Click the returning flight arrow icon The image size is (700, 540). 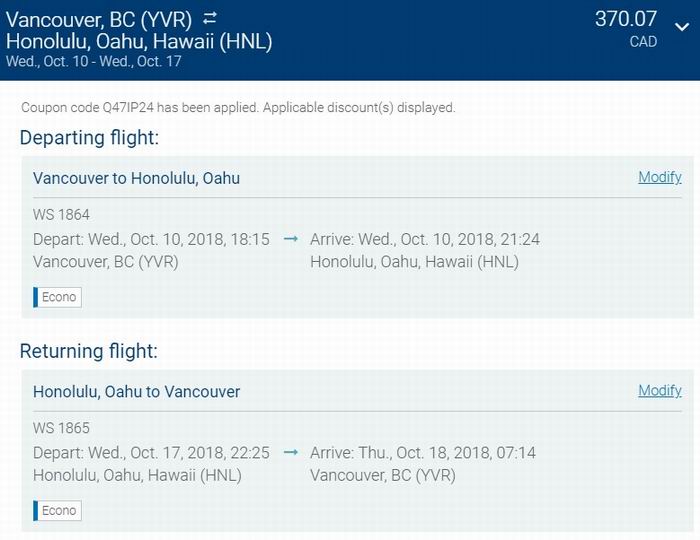291,453
